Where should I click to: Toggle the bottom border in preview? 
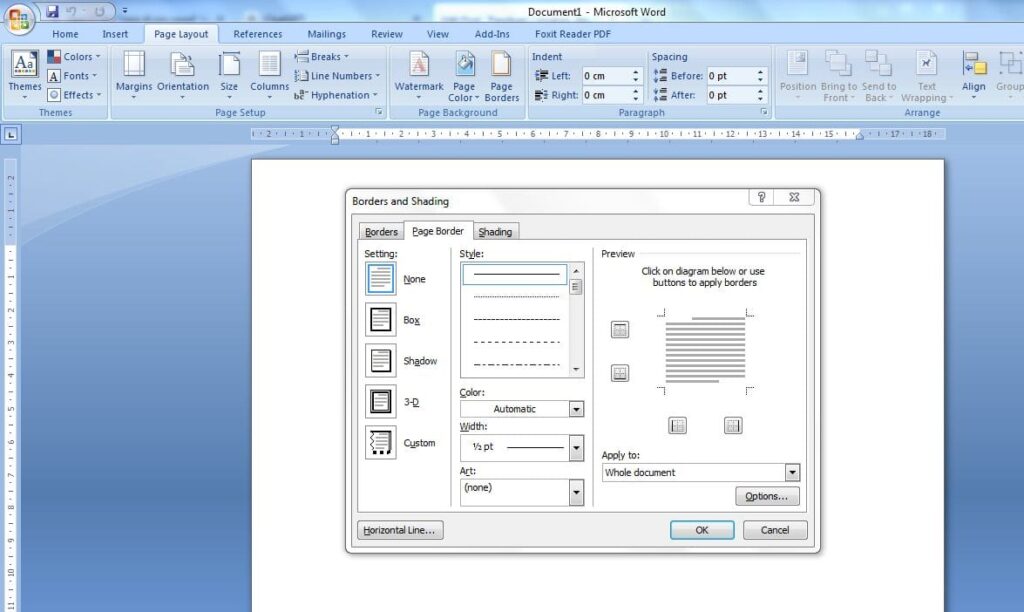[620, 373]
